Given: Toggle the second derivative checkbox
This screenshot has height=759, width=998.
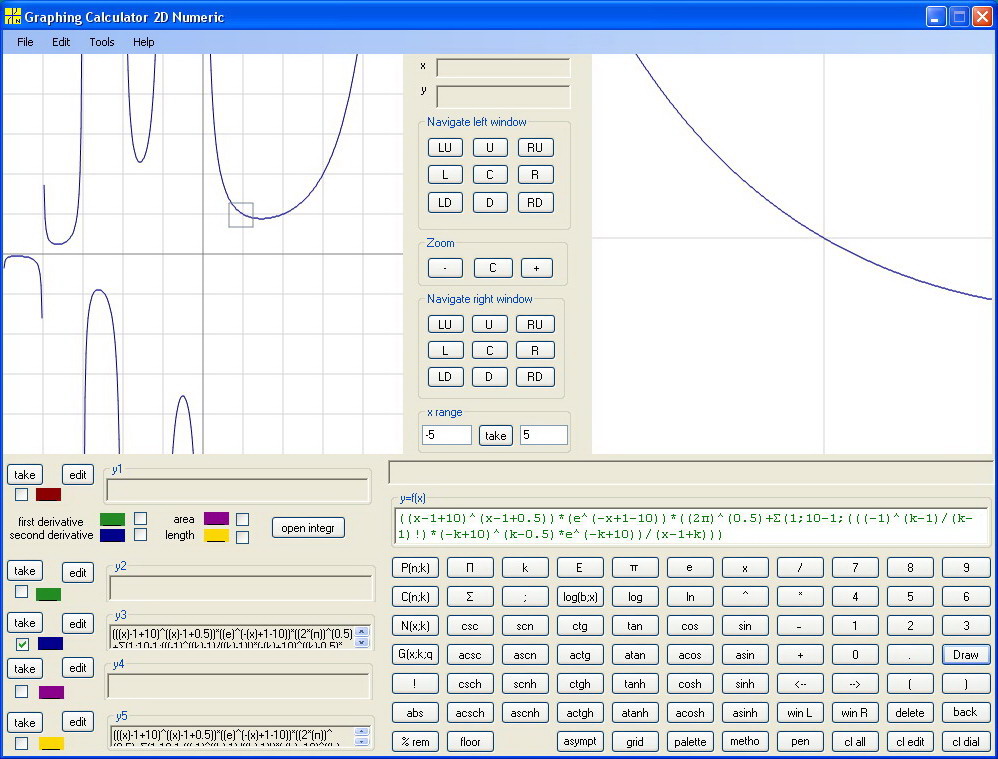Looking at the screenshot, I should click(x=141, y=535).
